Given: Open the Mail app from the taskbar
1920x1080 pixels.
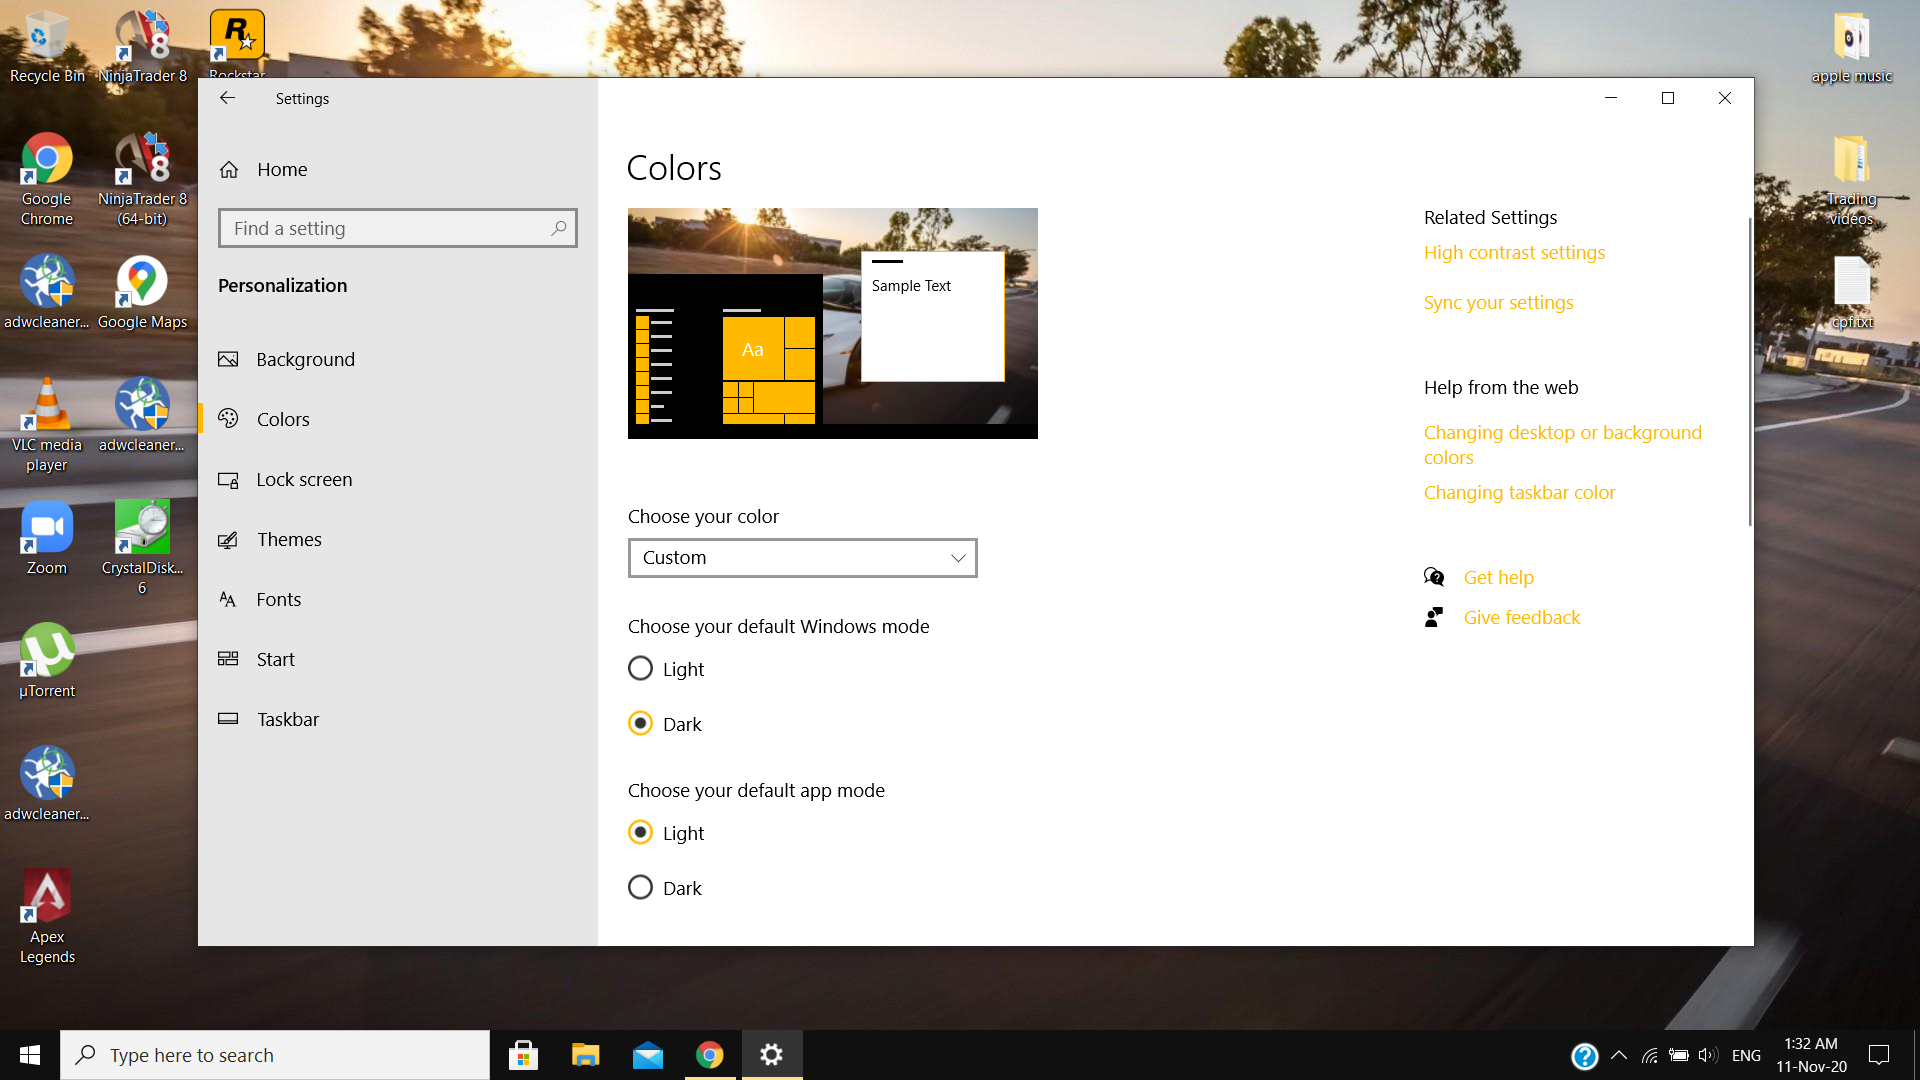Looking at the screenshot, I should pyautogui.click(x=647, y=1055).
